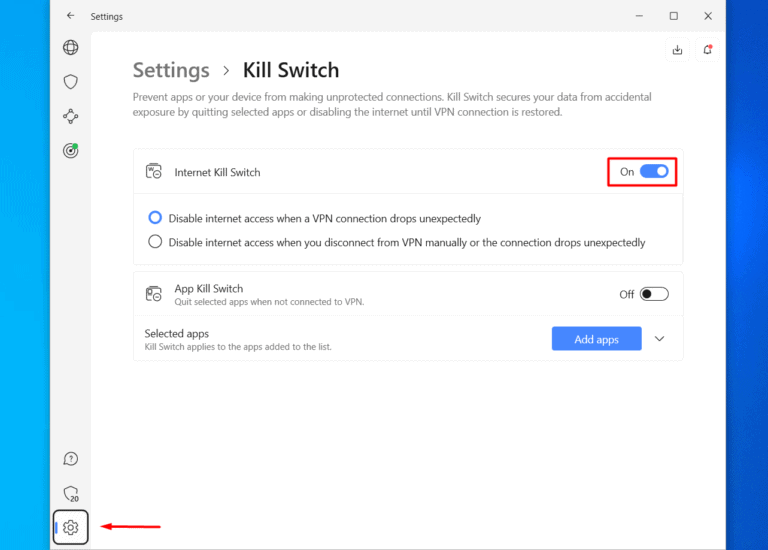Open the shield Threat Protection sidebar icon
768x550 pixels.
point(70,82)
